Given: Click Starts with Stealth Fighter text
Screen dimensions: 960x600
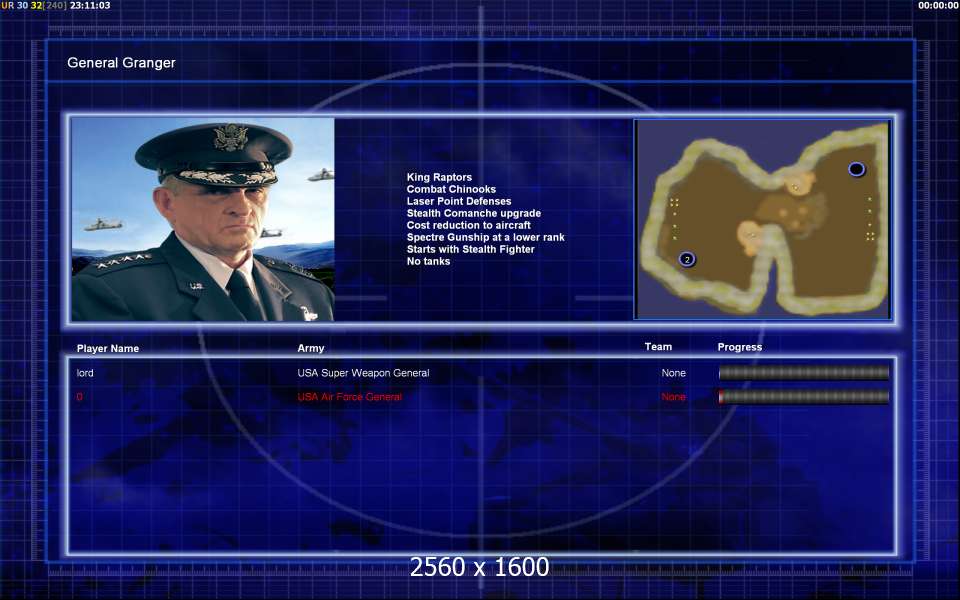Looking at the screenshot, I should [470, 249].
